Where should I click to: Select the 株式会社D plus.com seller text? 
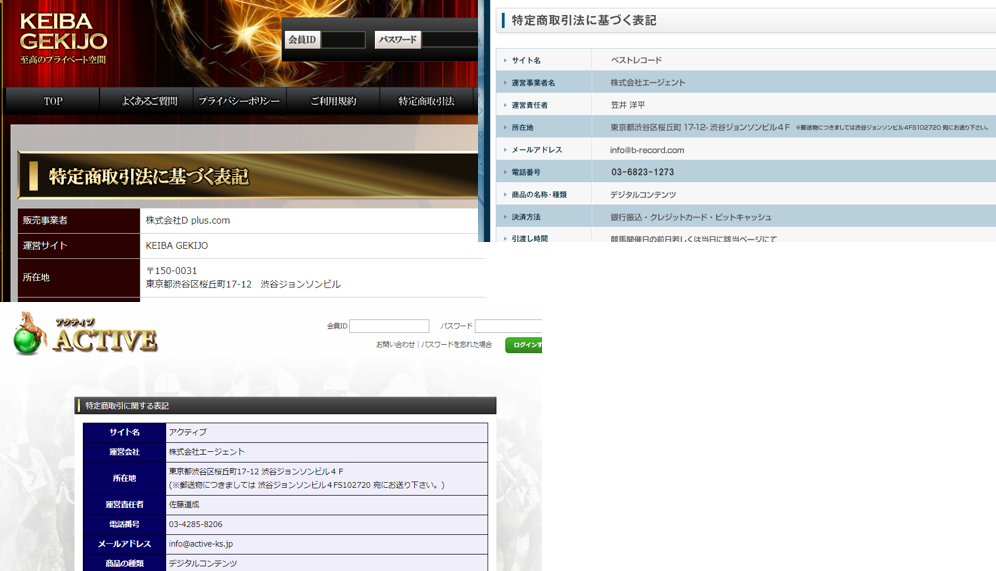(188, 220)
